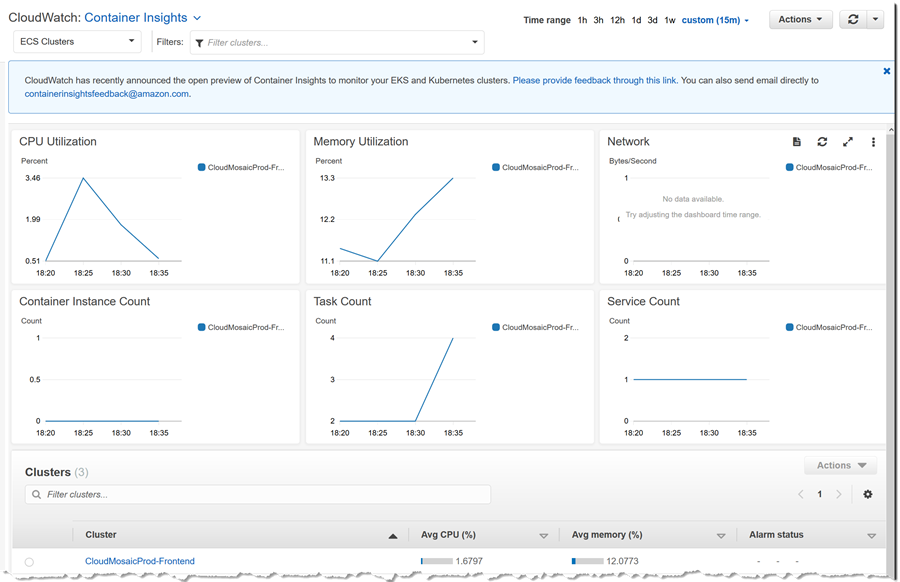Viewport: 900px width, 582px height.
Task: Open the CloudMosaicProd-Frontend cluster link
Action: click(139, 561)
